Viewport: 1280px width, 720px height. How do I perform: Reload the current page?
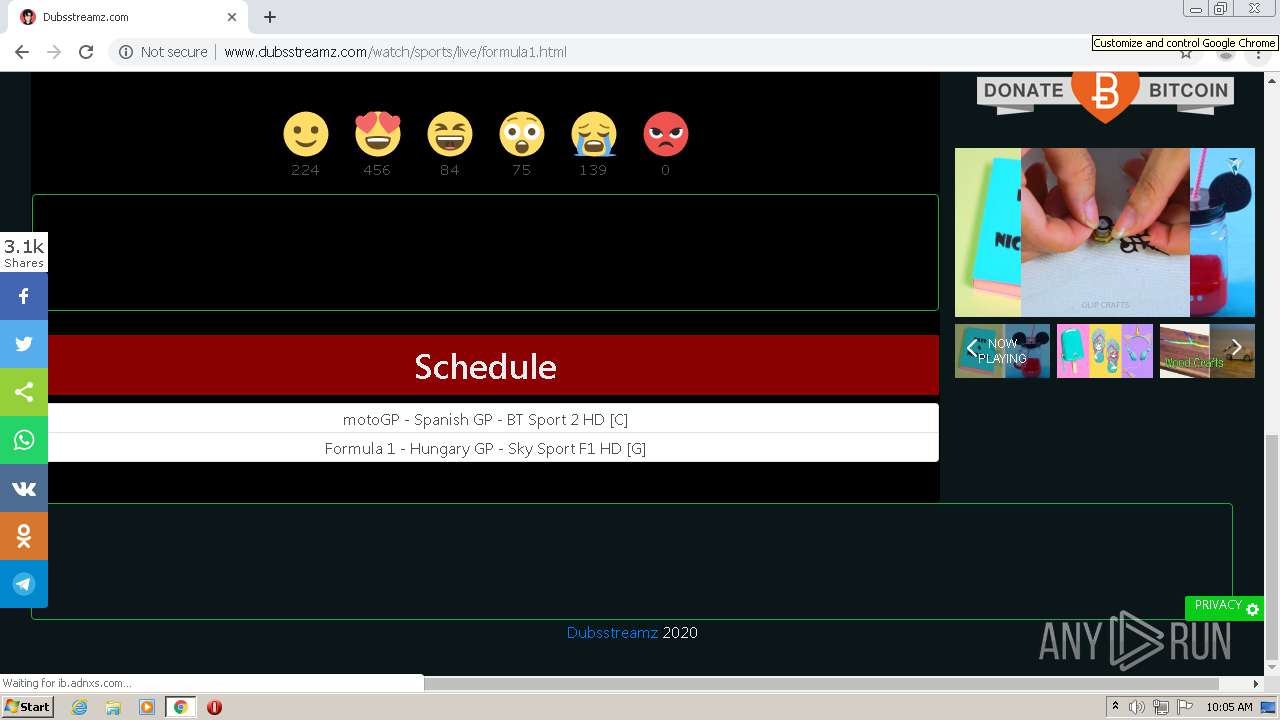86,52
